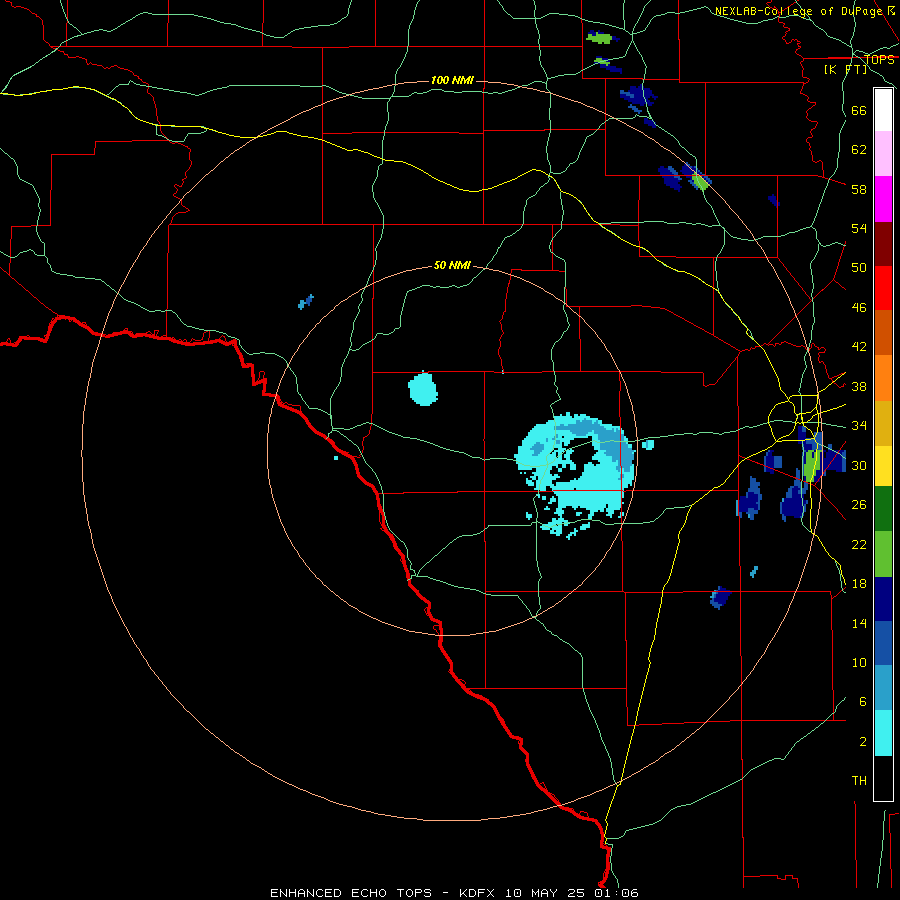Click the "100 NMI" range ring label

tap(452, 80)
